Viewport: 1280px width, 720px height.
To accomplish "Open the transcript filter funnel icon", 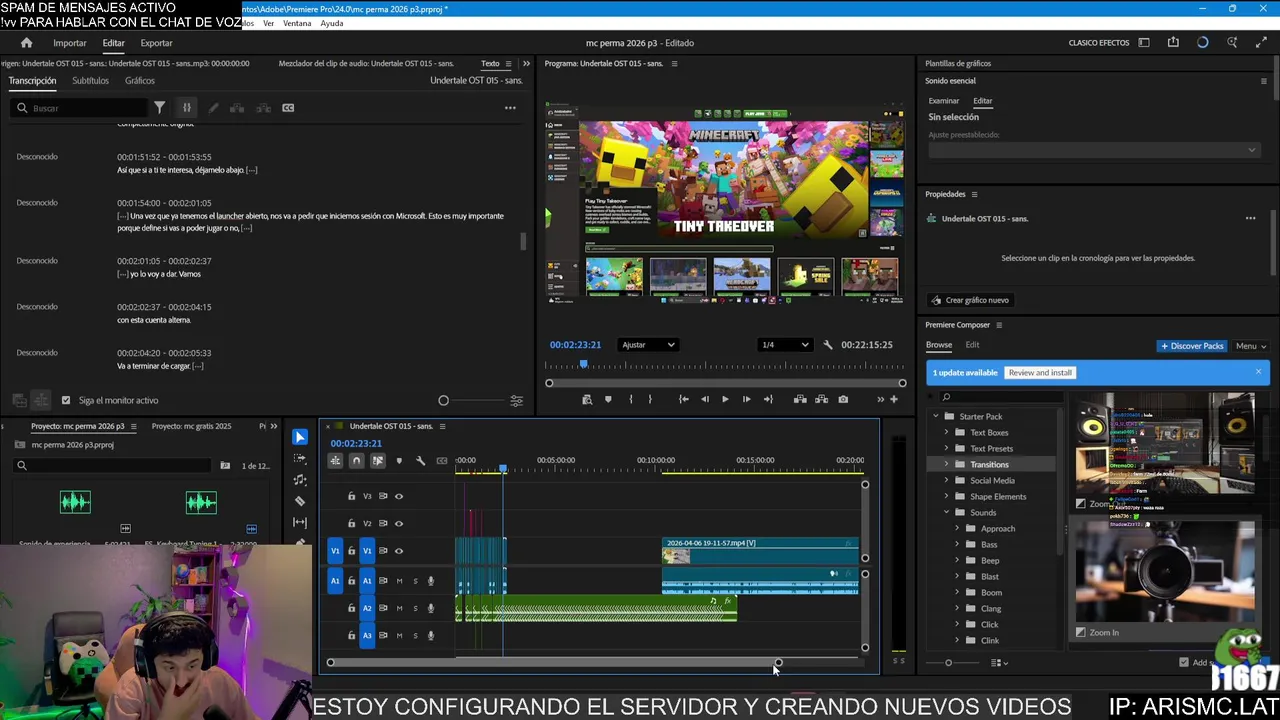I will point(159,108).
